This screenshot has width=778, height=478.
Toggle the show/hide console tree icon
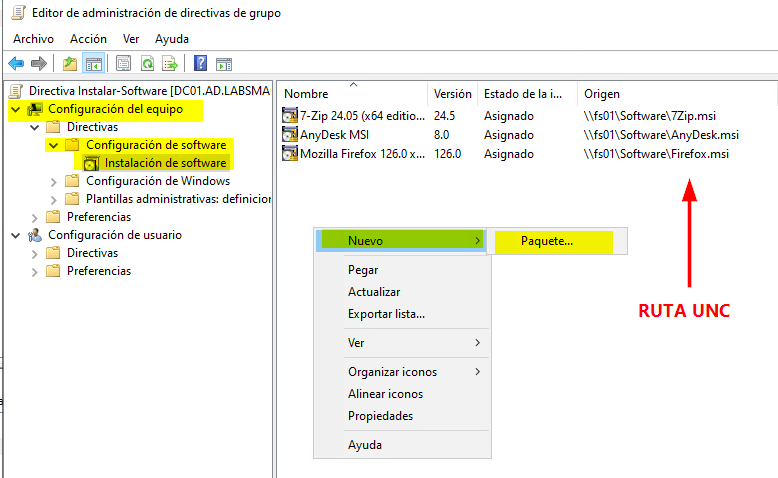[93, 64]
